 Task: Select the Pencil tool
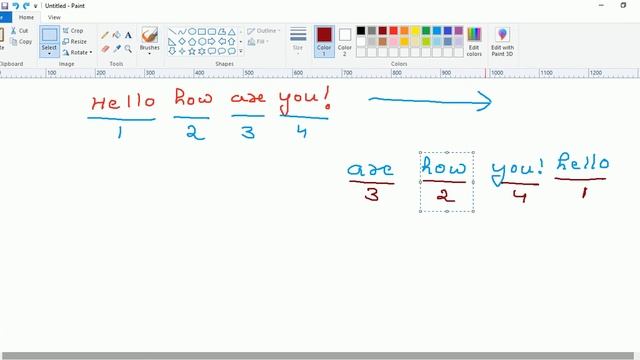coord(105,36)
